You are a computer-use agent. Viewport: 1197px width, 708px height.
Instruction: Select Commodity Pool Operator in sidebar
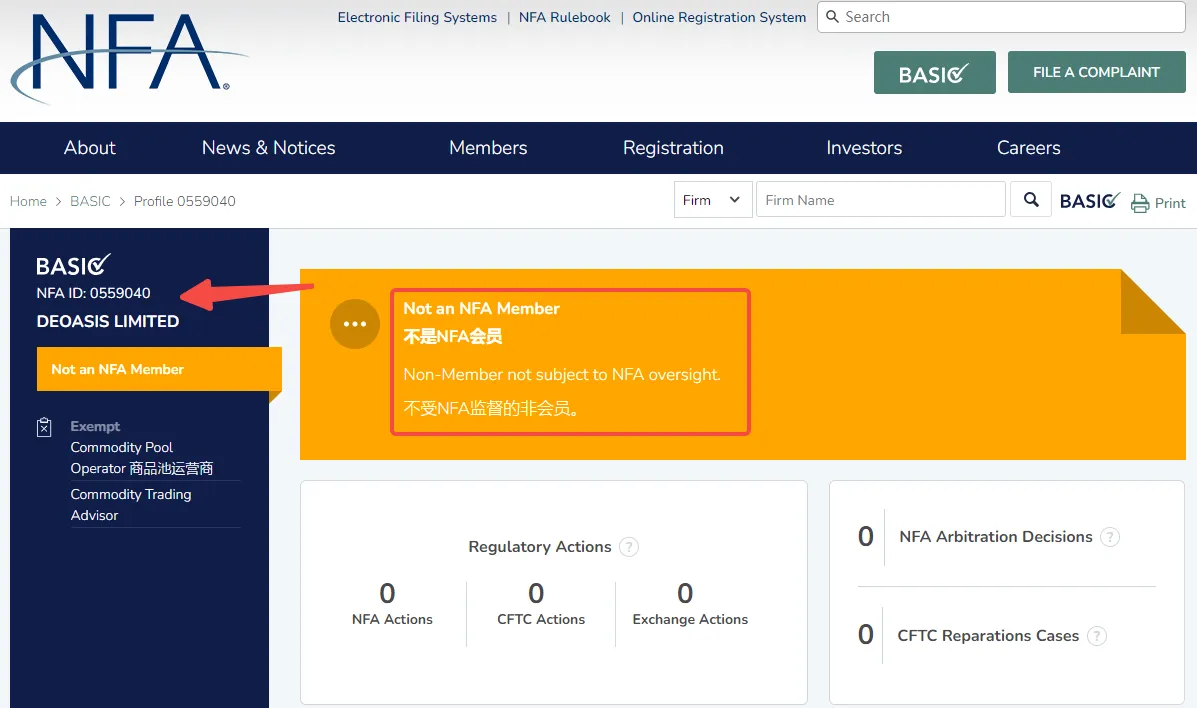click(142, 457)
